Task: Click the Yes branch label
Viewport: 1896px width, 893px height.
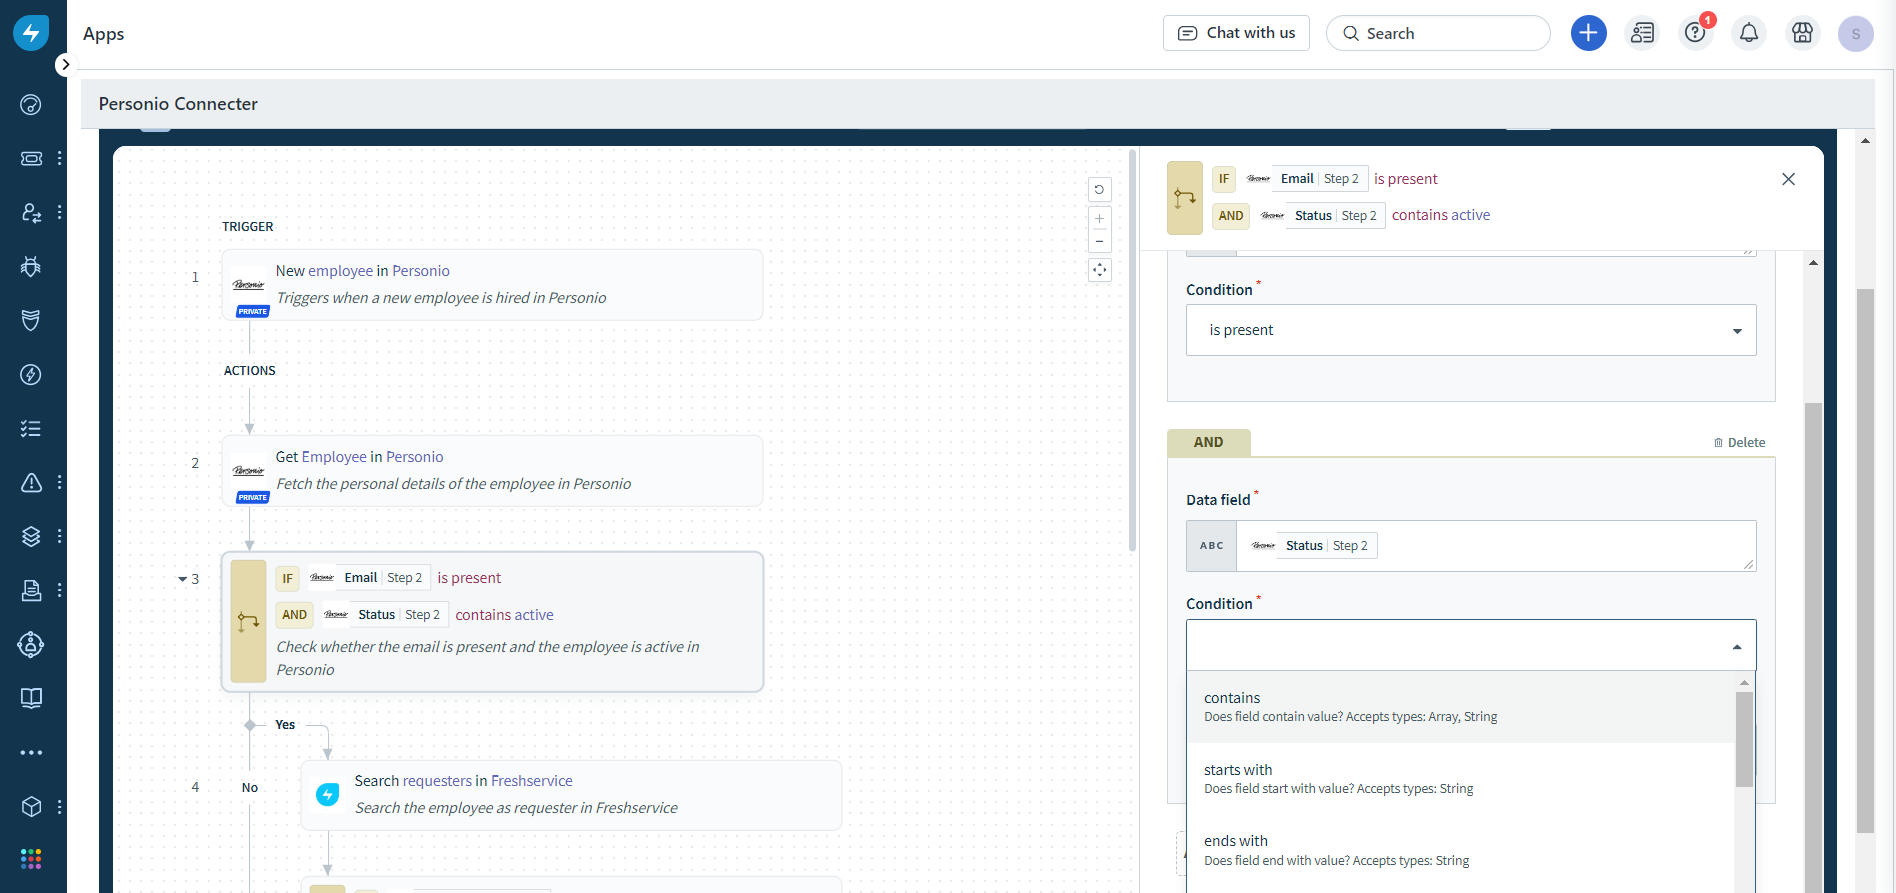Action: pyautogui.click(x=285, y=725)
